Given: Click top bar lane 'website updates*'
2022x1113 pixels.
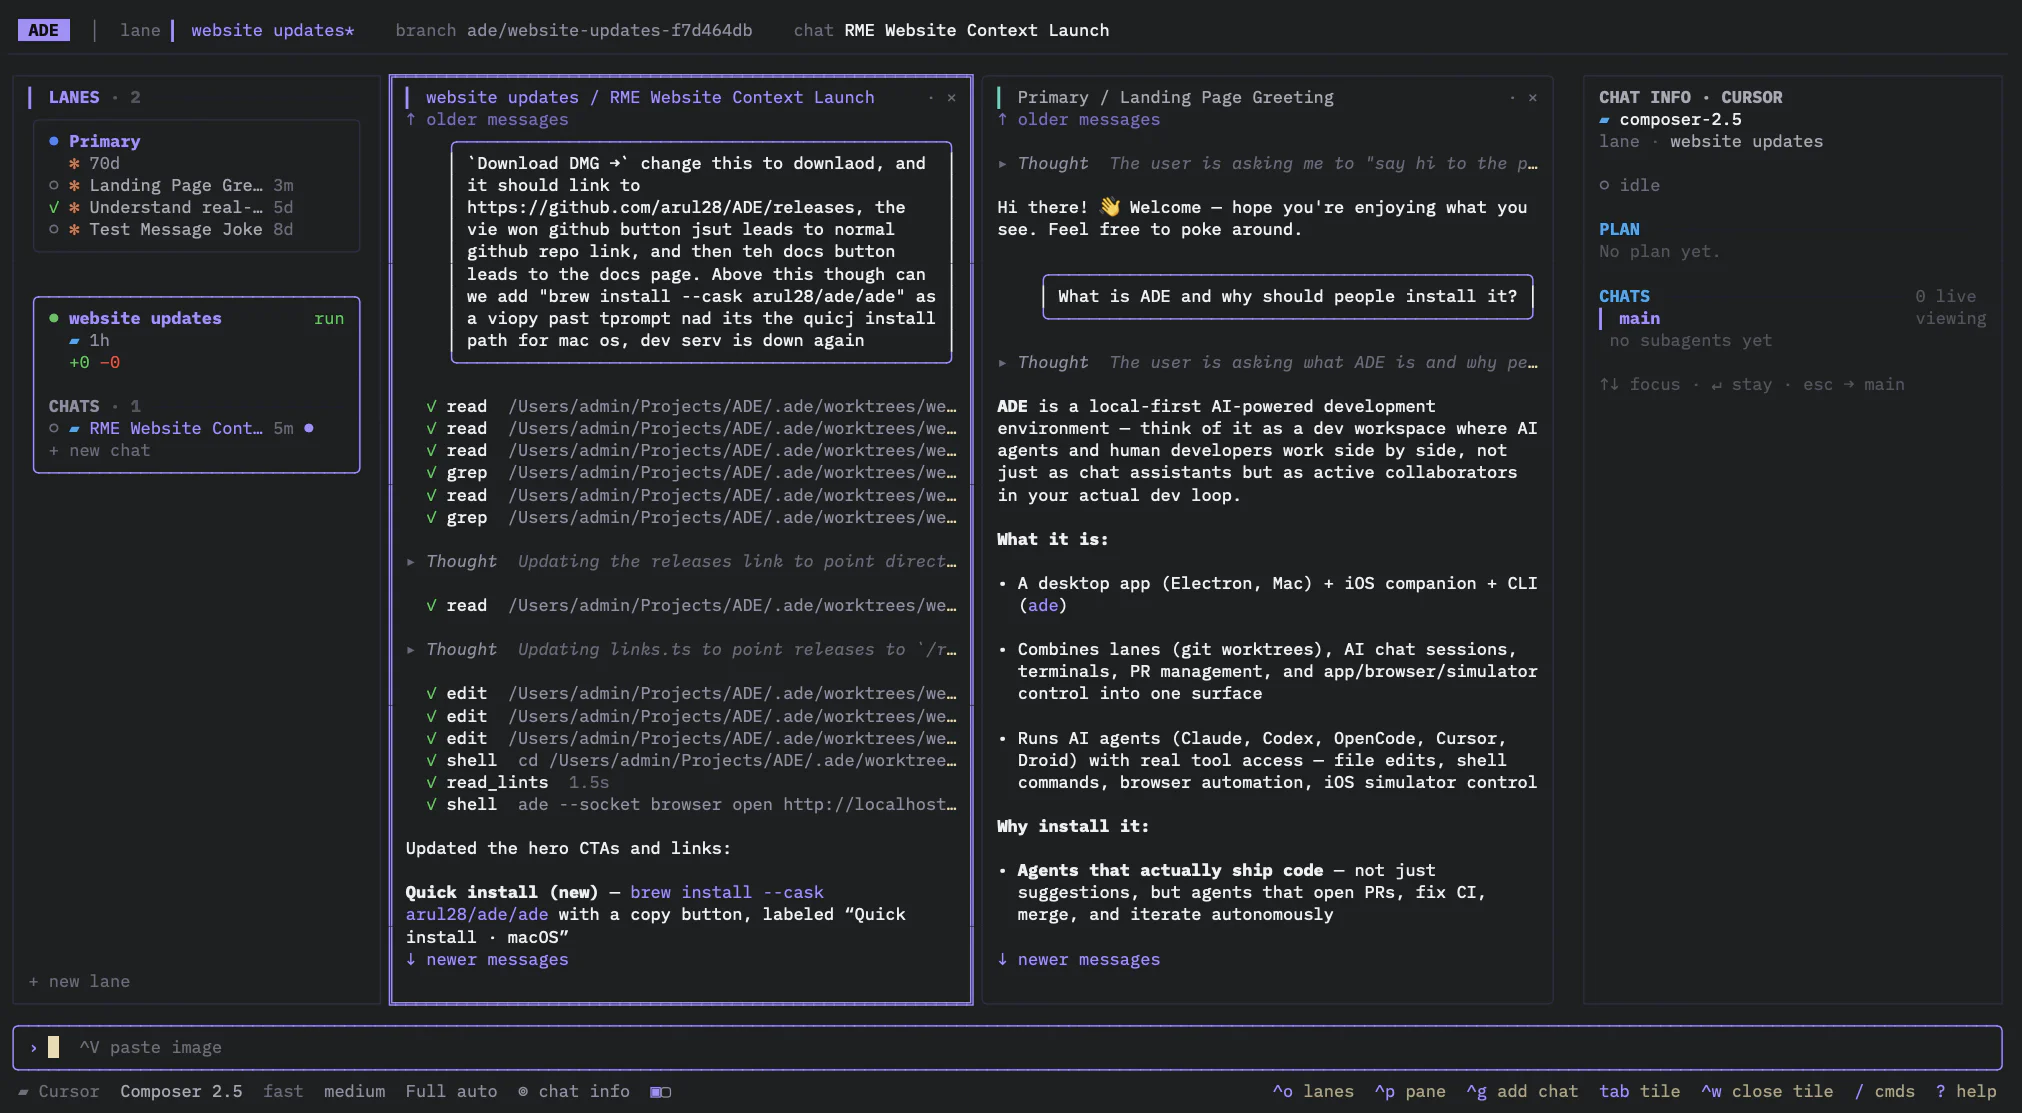Looking at the screenshot, I should click(272, 30).
